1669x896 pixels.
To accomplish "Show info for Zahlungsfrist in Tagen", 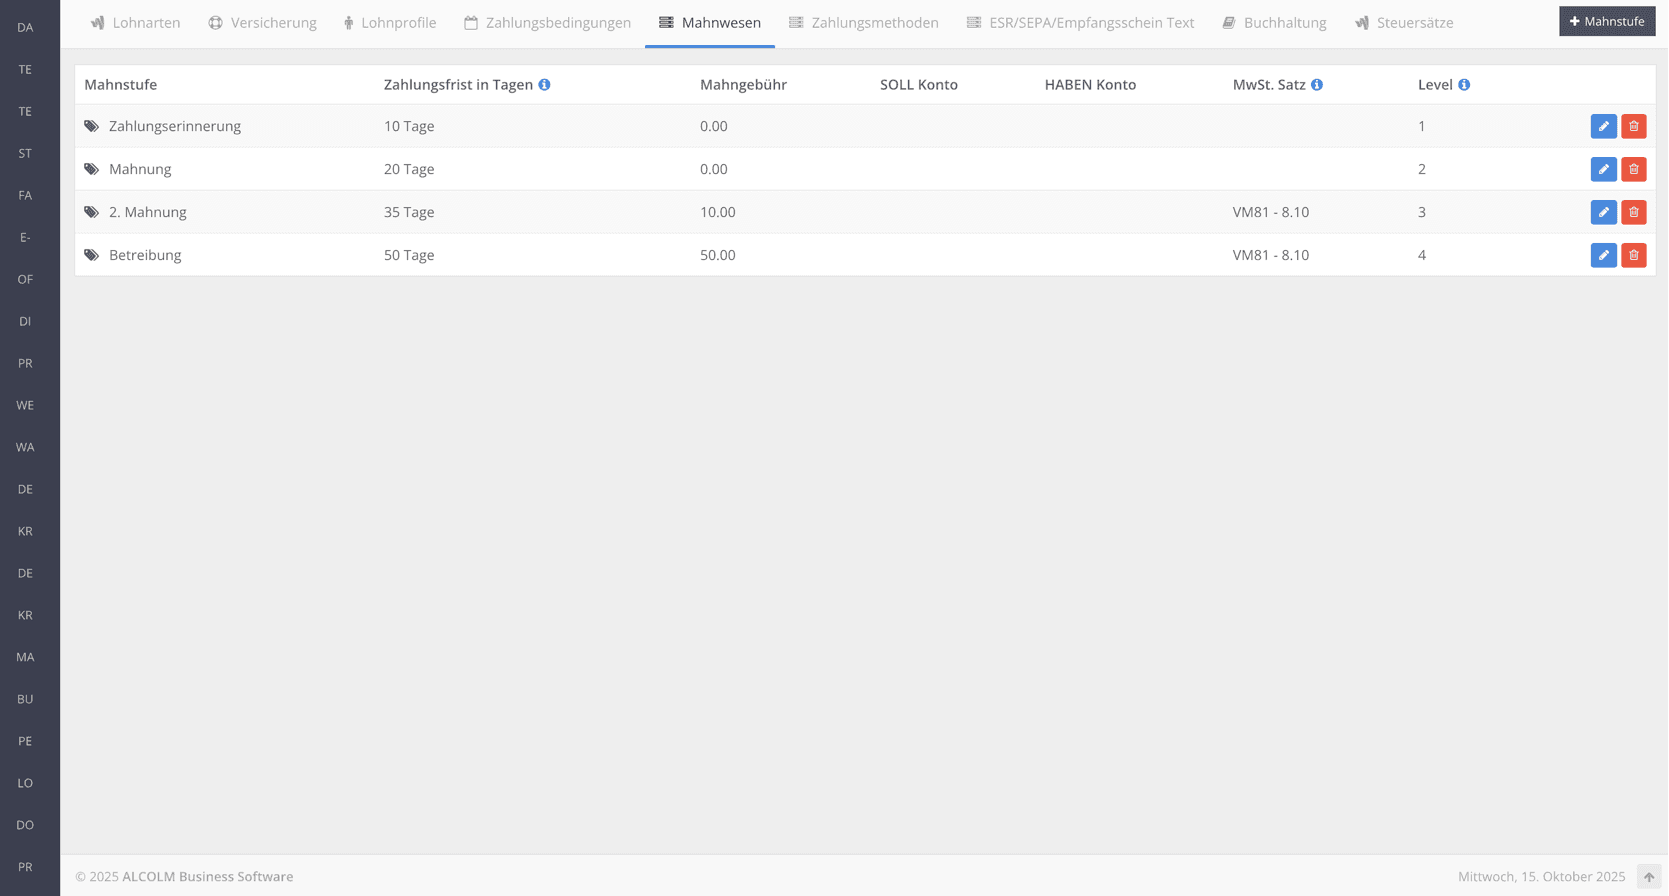I will pos(544,85).
